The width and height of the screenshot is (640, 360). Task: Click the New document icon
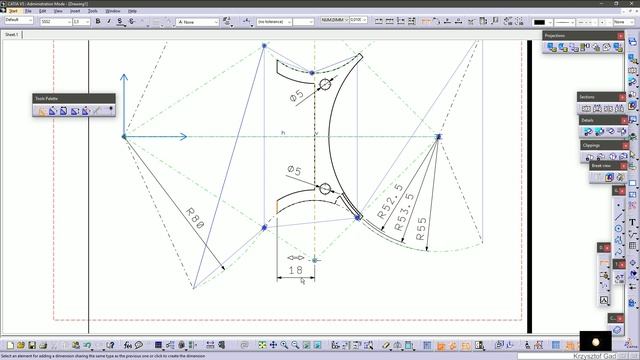click(10, 345)
